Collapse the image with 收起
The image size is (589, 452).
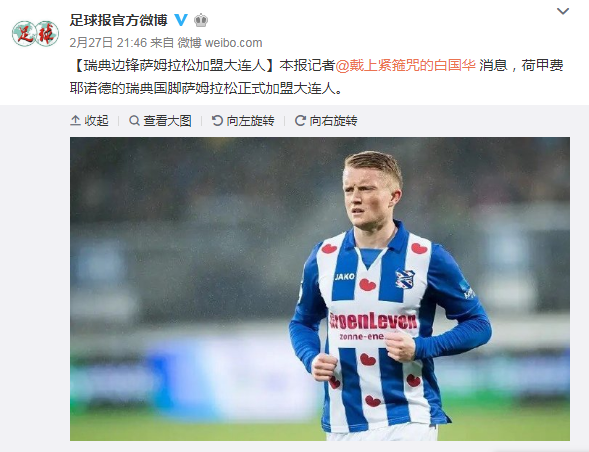pos(89,121)
